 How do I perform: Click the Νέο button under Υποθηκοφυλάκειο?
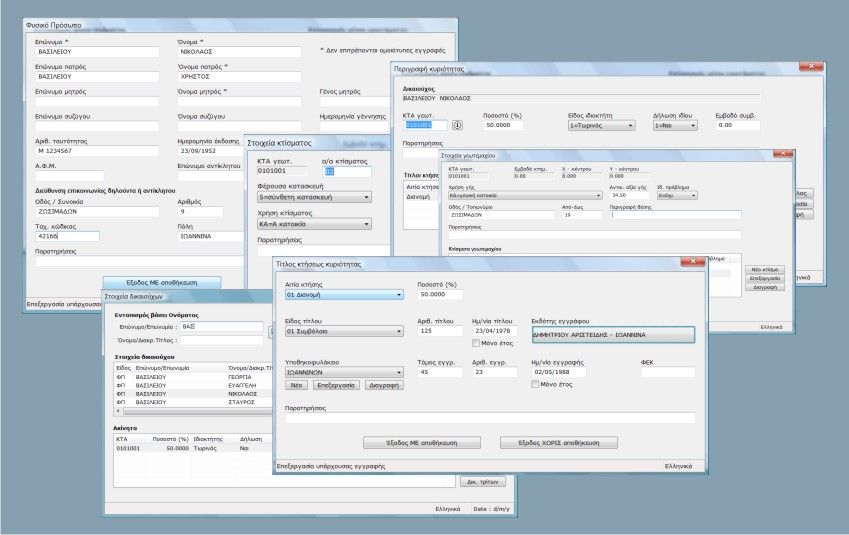point(296,384)
